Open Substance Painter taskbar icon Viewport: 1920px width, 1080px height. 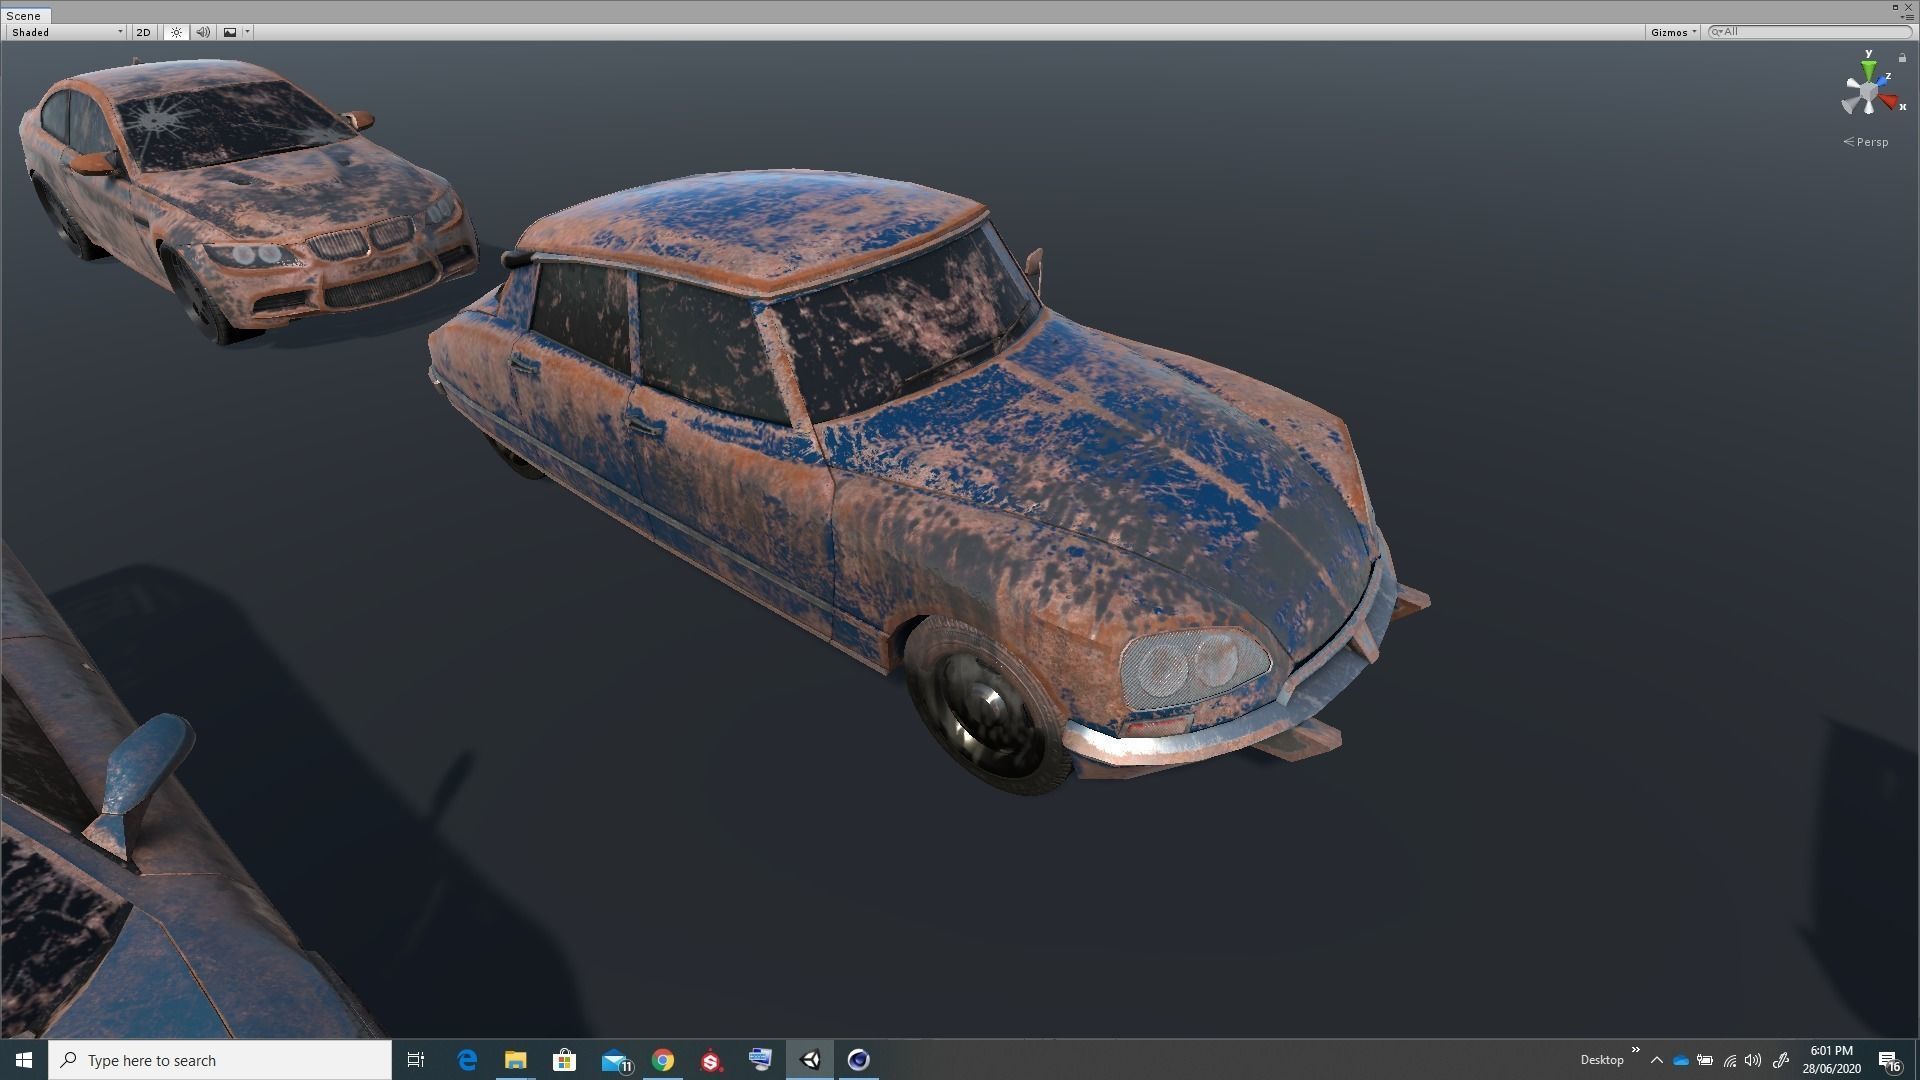coord(711,1060)
